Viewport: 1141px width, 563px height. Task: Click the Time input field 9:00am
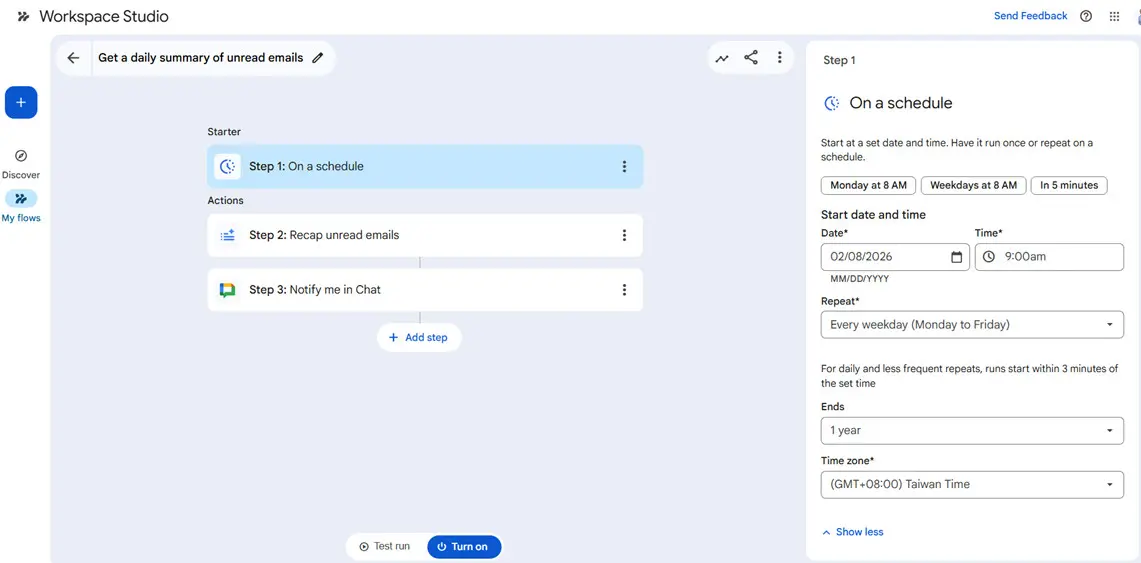tap(1049, 257)
